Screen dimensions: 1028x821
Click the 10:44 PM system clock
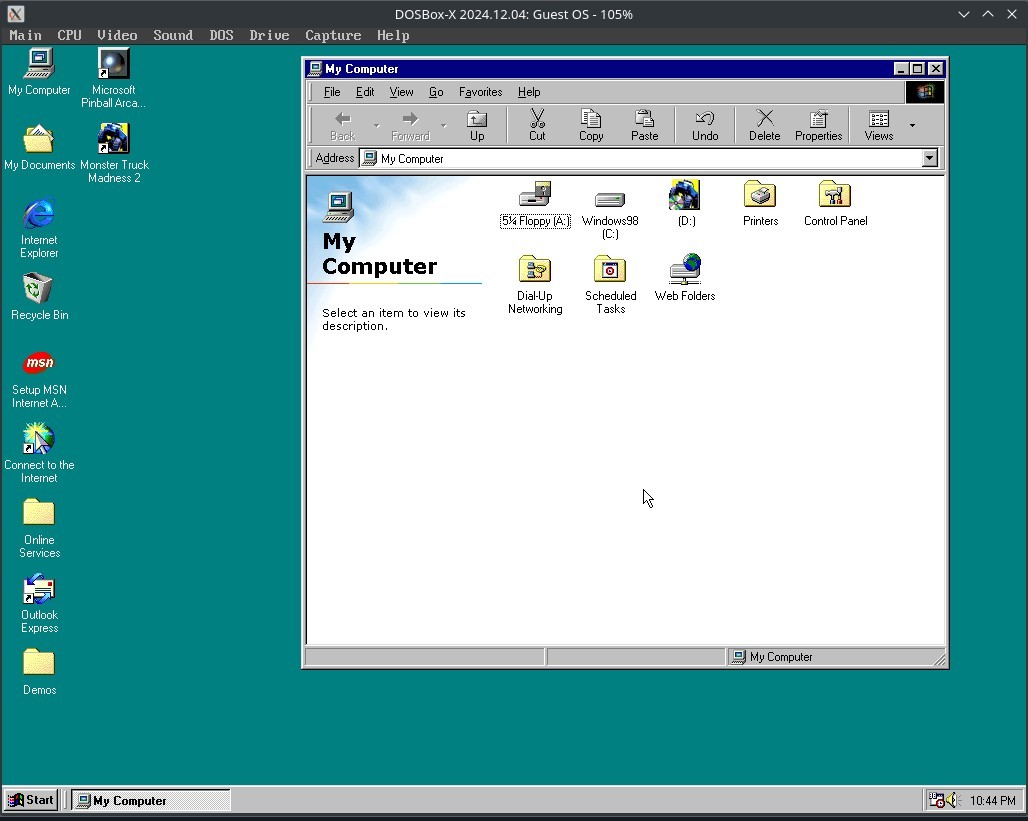coord(993,801)
